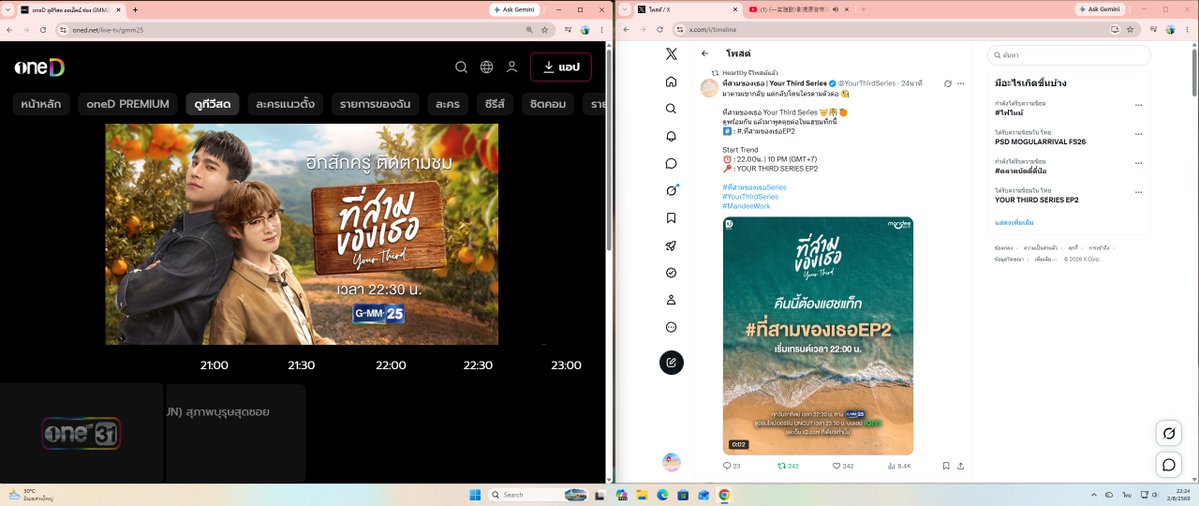Open the one31 channel thumbnail
This screenshot has width=1199, height=506.
(81, 433)
